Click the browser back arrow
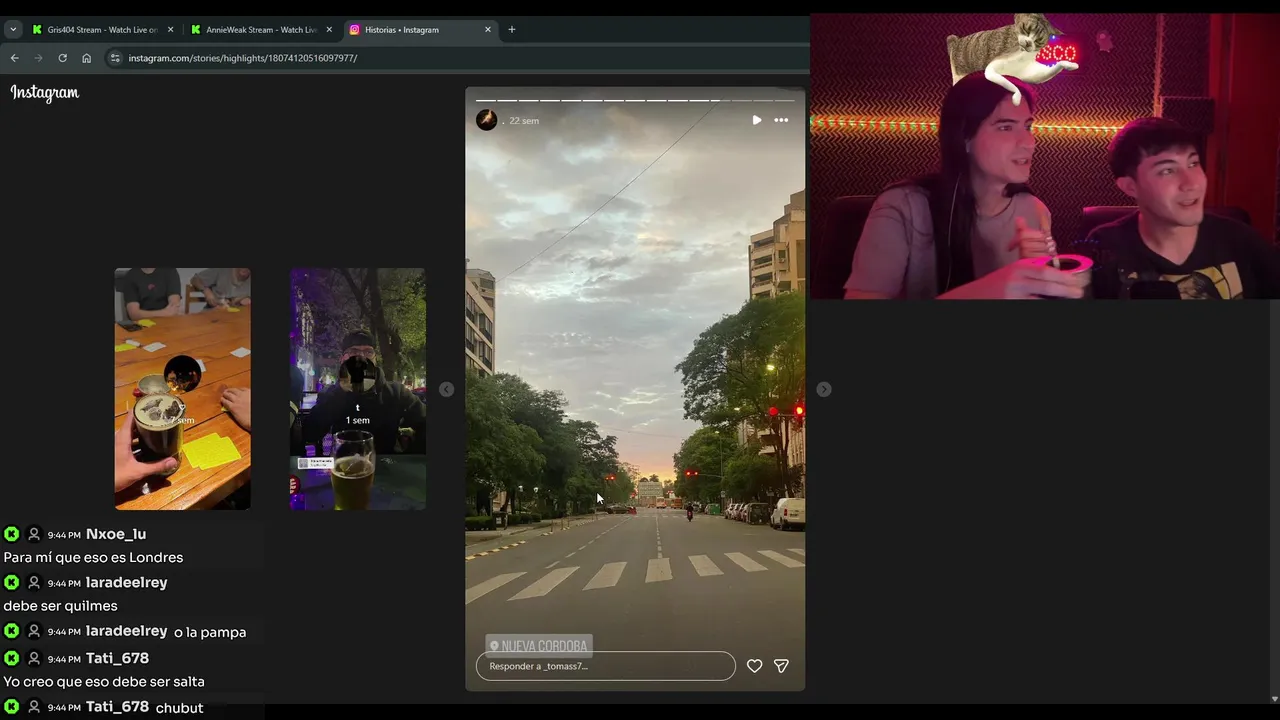 pyautogui.click(x=14, y=58)
